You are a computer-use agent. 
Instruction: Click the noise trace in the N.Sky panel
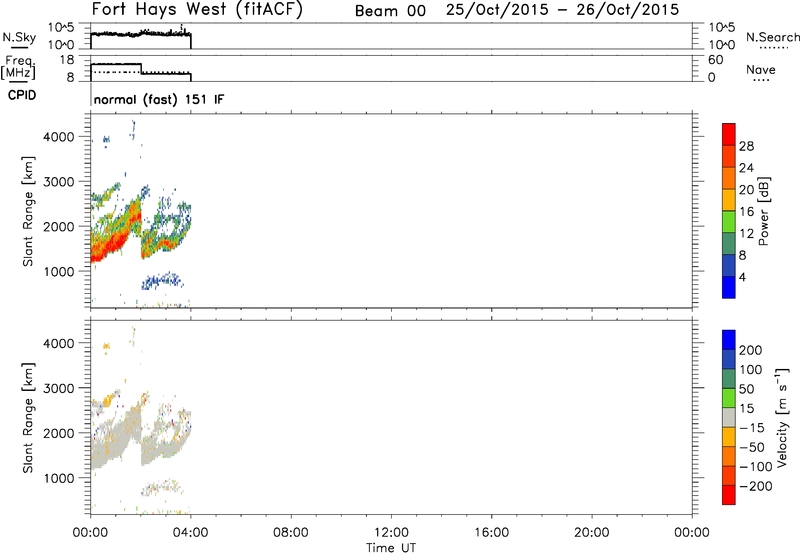141,34
